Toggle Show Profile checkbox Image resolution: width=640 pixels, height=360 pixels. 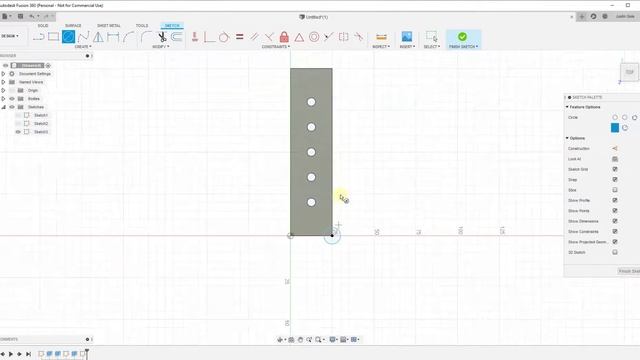click(615, 200)
